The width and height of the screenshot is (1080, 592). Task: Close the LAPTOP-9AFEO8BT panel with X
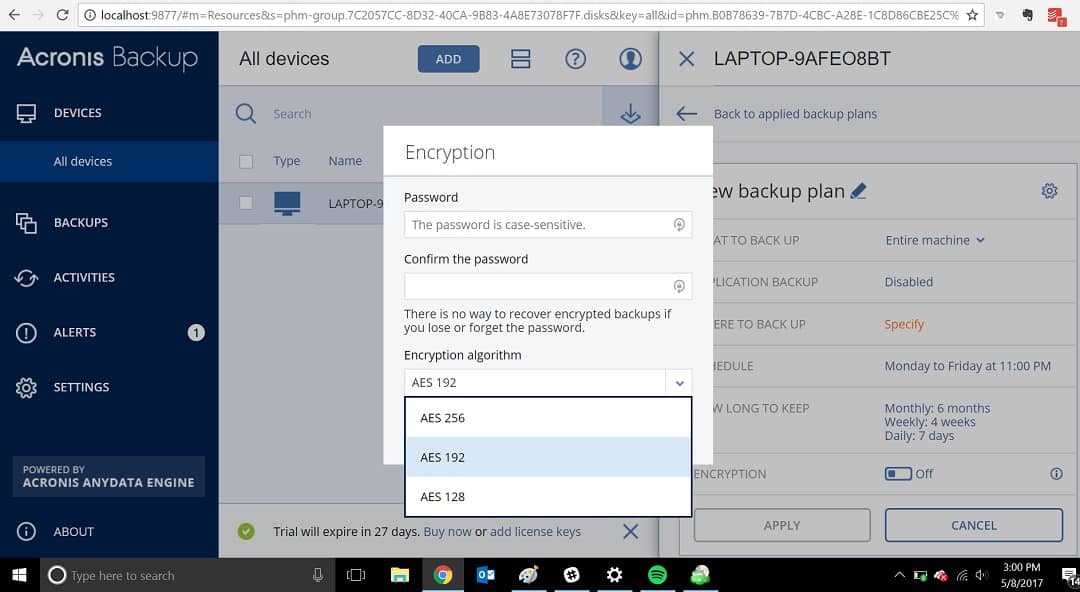click(x=686, y=59)
